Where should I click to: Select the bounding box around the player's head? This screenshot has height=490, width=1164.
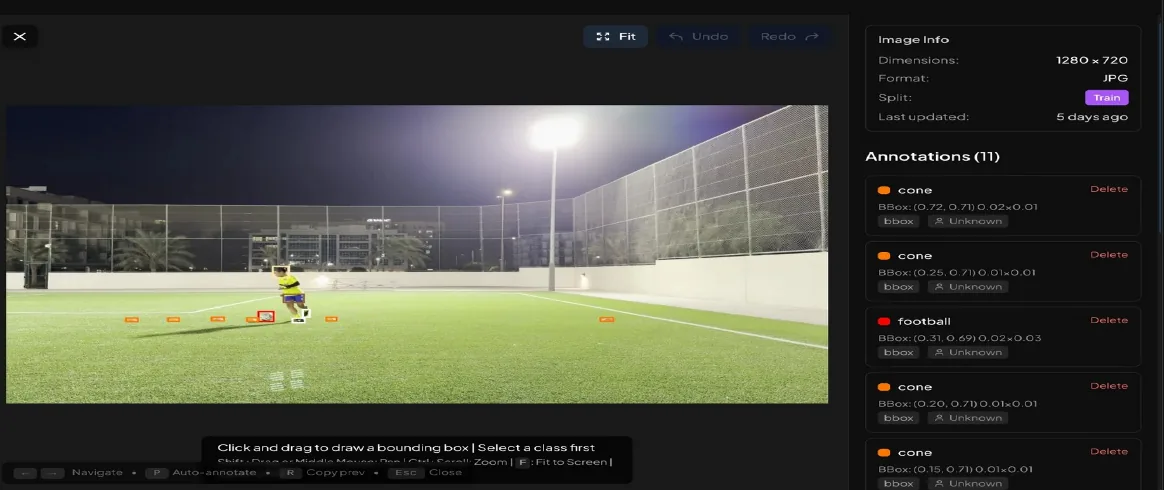click(x=281, y=271)
